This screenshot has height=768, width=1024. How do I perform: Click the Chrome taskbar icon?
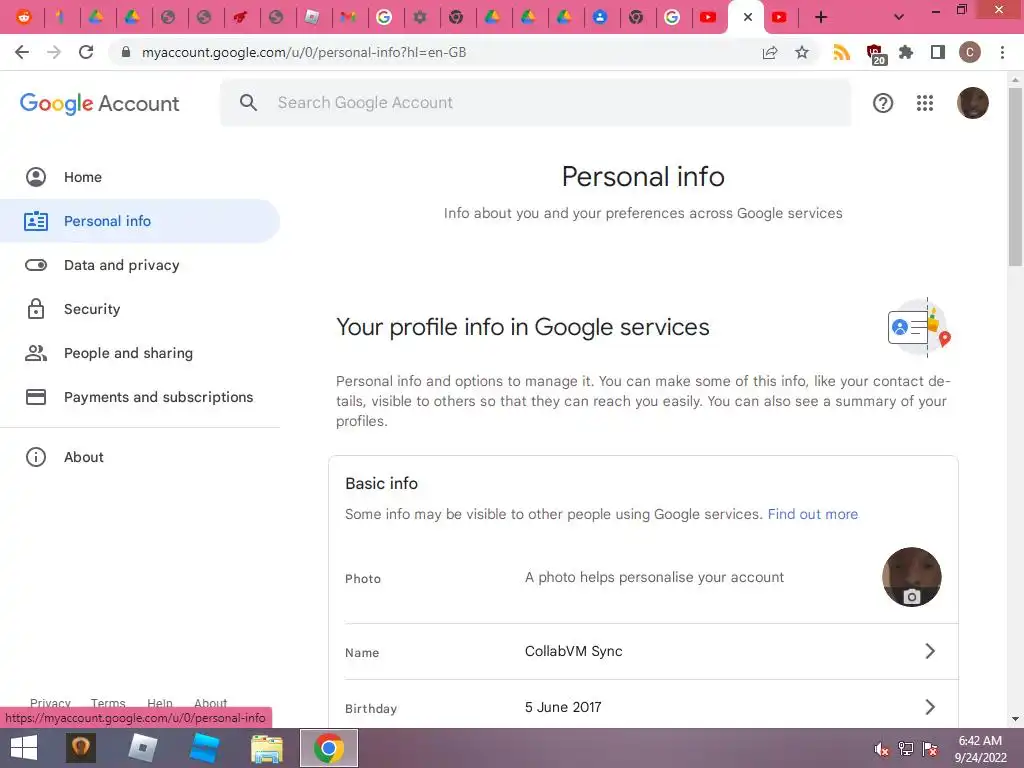click(x=328, y=748)
